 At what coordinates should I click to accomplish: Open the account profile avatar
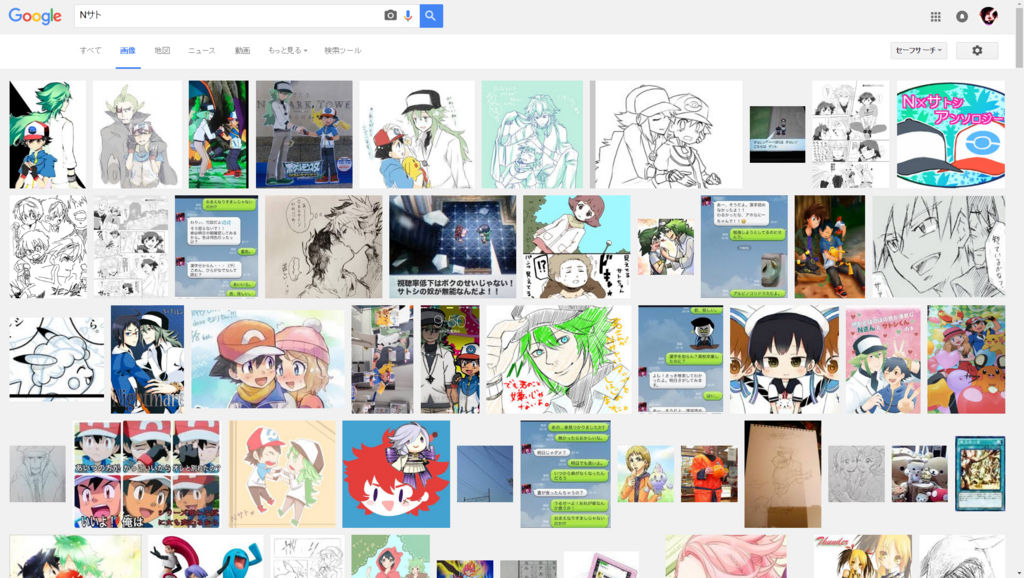coord(989,16)
